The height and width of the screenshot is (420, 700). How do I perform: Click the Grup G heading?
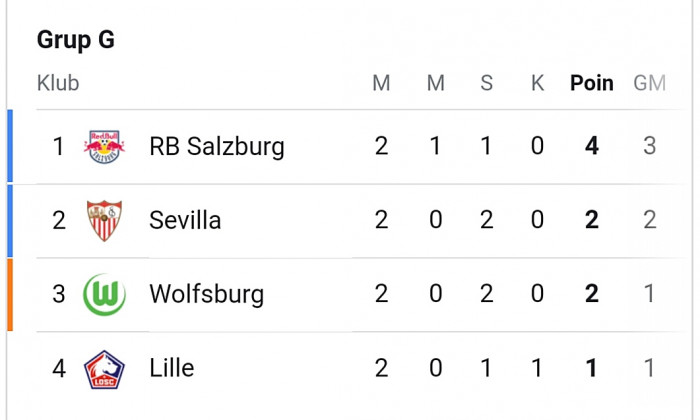76,40
